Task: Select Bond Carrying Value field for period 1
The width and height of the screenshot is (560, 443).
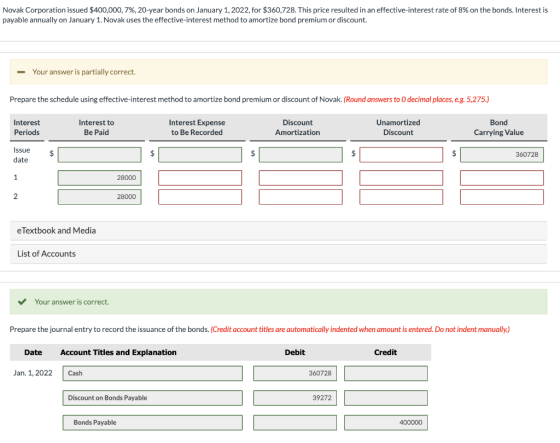Action: [502, 178]
